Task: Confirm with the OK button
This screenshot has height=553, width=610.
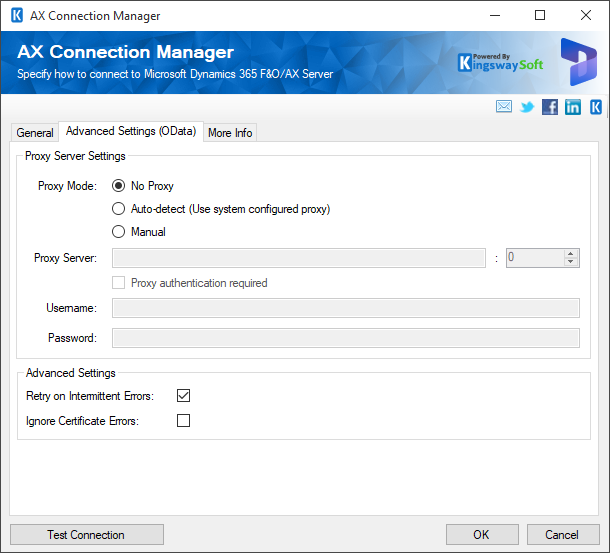Action: pos(482,535)
